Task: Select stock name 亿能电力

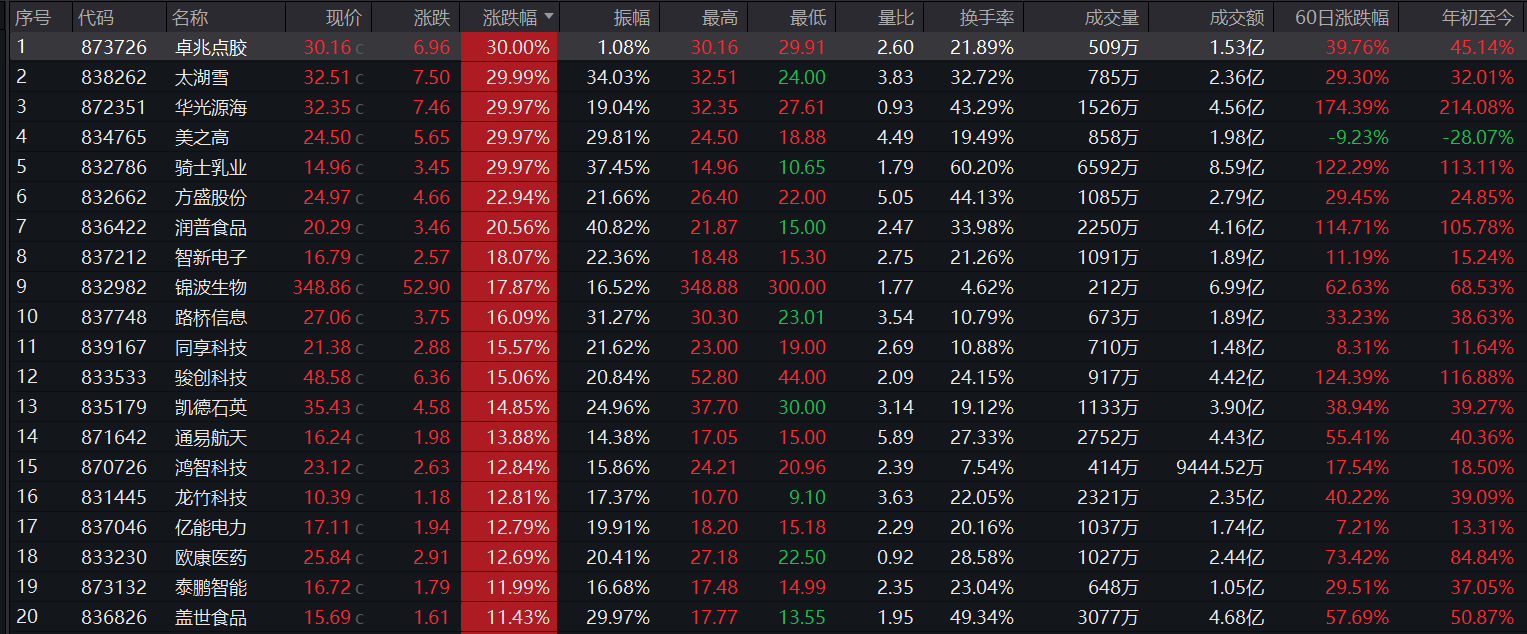Action: point(210,527)
